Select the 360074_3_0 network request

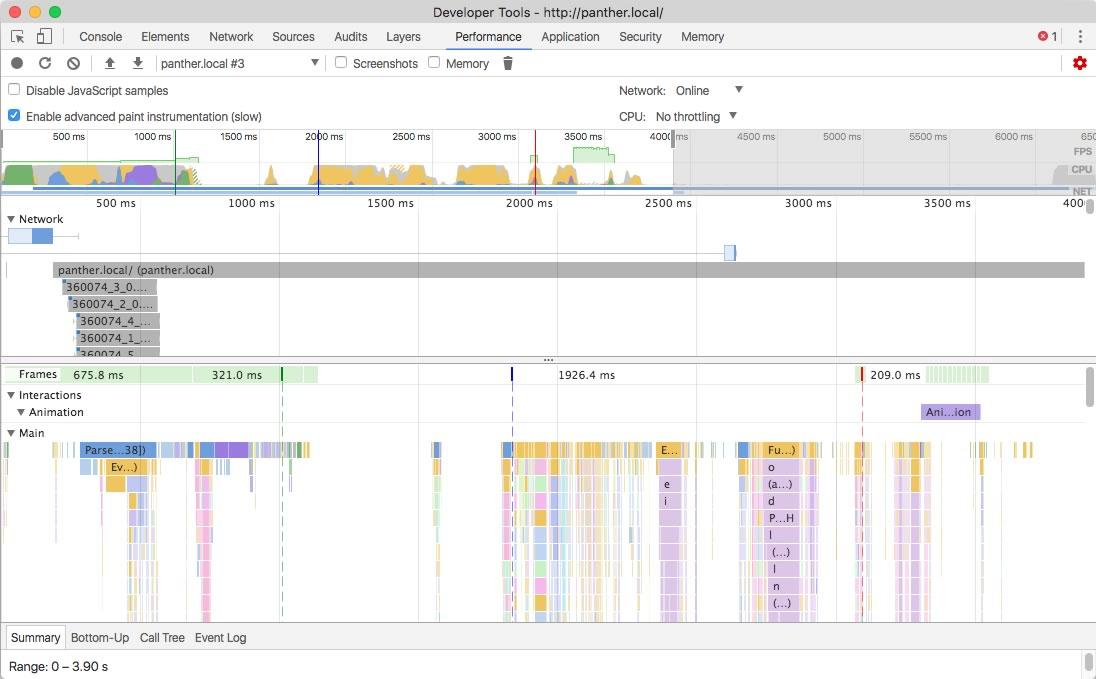pos(110,287)
